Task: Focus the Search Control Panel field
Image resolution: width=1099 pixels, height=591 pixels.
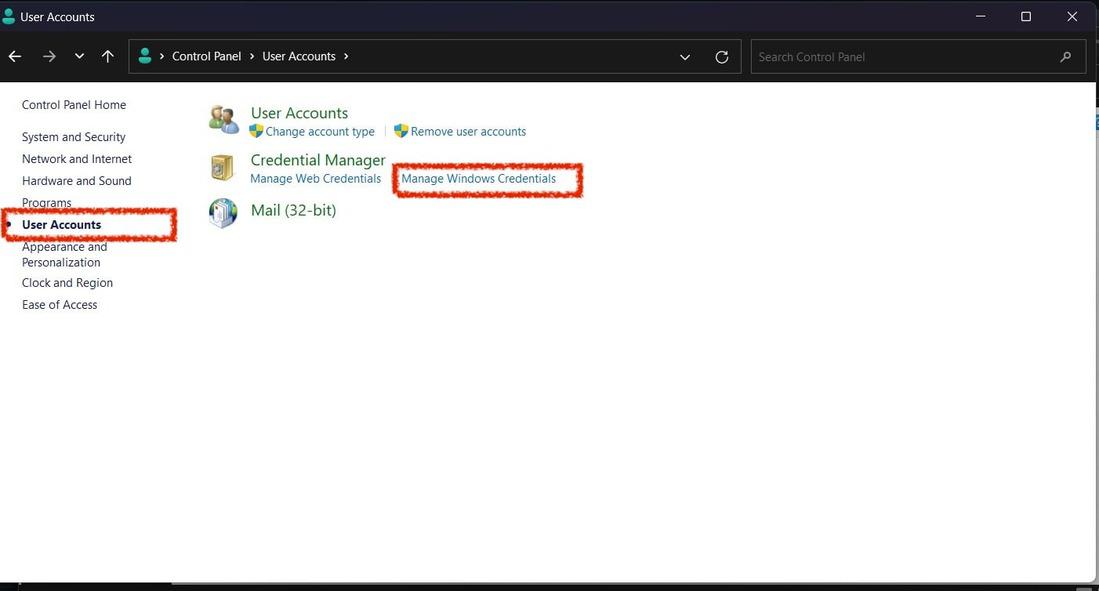Action: point(918,57)
